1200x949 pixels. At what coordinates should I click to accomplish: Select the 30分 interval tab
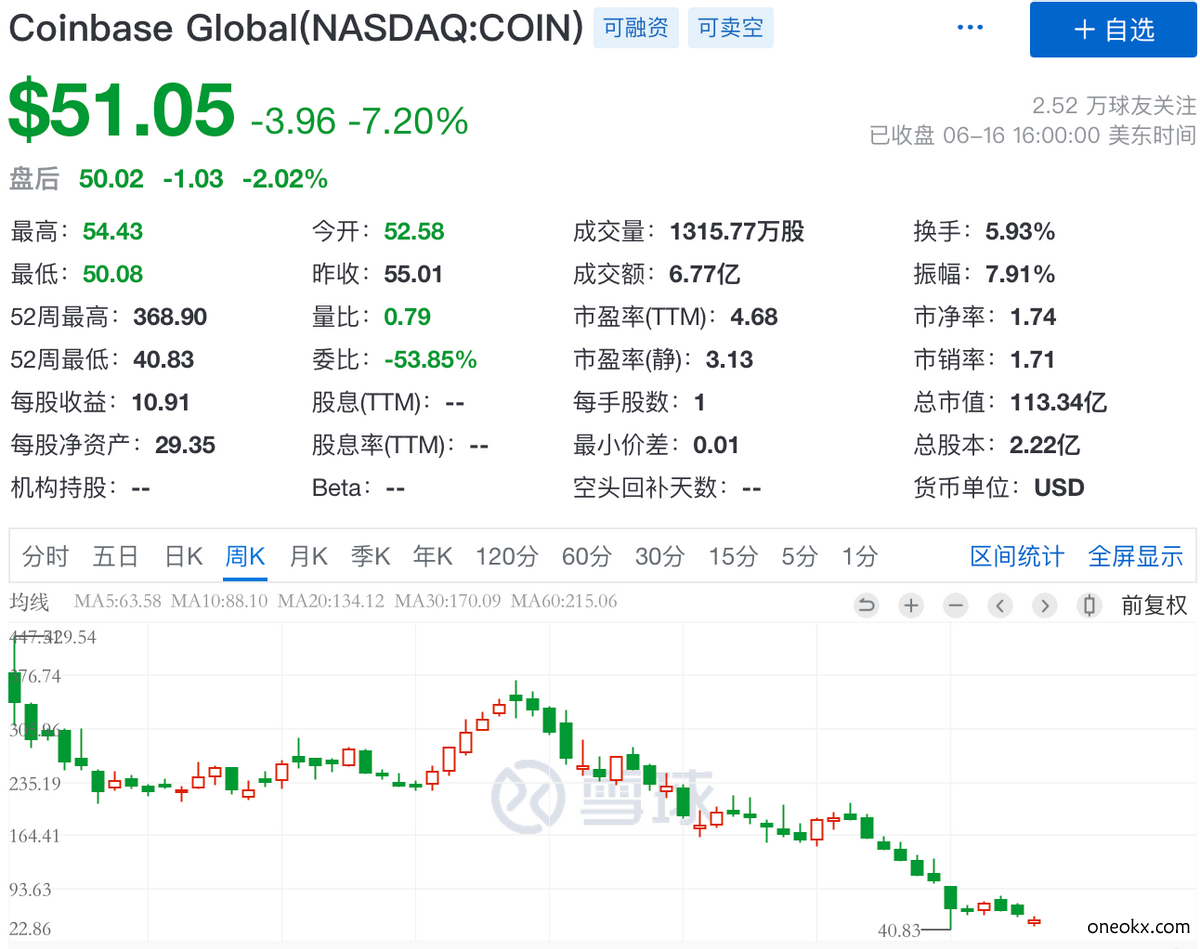click(660, 556)
